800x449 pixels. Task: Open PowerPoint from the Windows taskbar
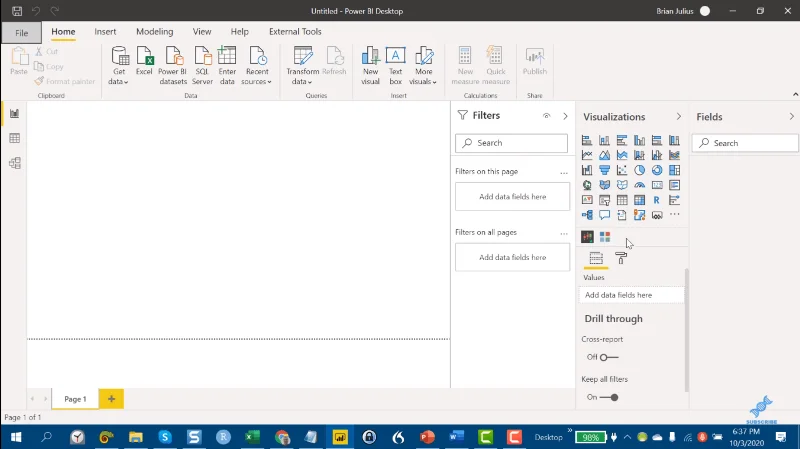(427, 437)
